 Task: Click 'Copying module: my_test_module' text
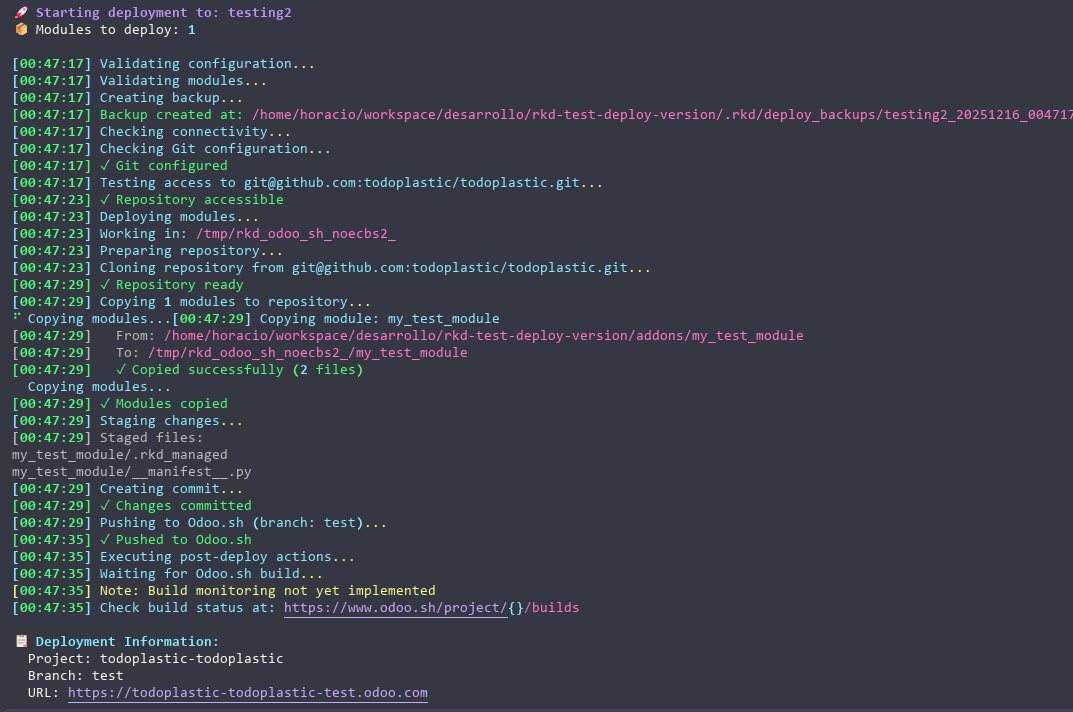(379, 318)
